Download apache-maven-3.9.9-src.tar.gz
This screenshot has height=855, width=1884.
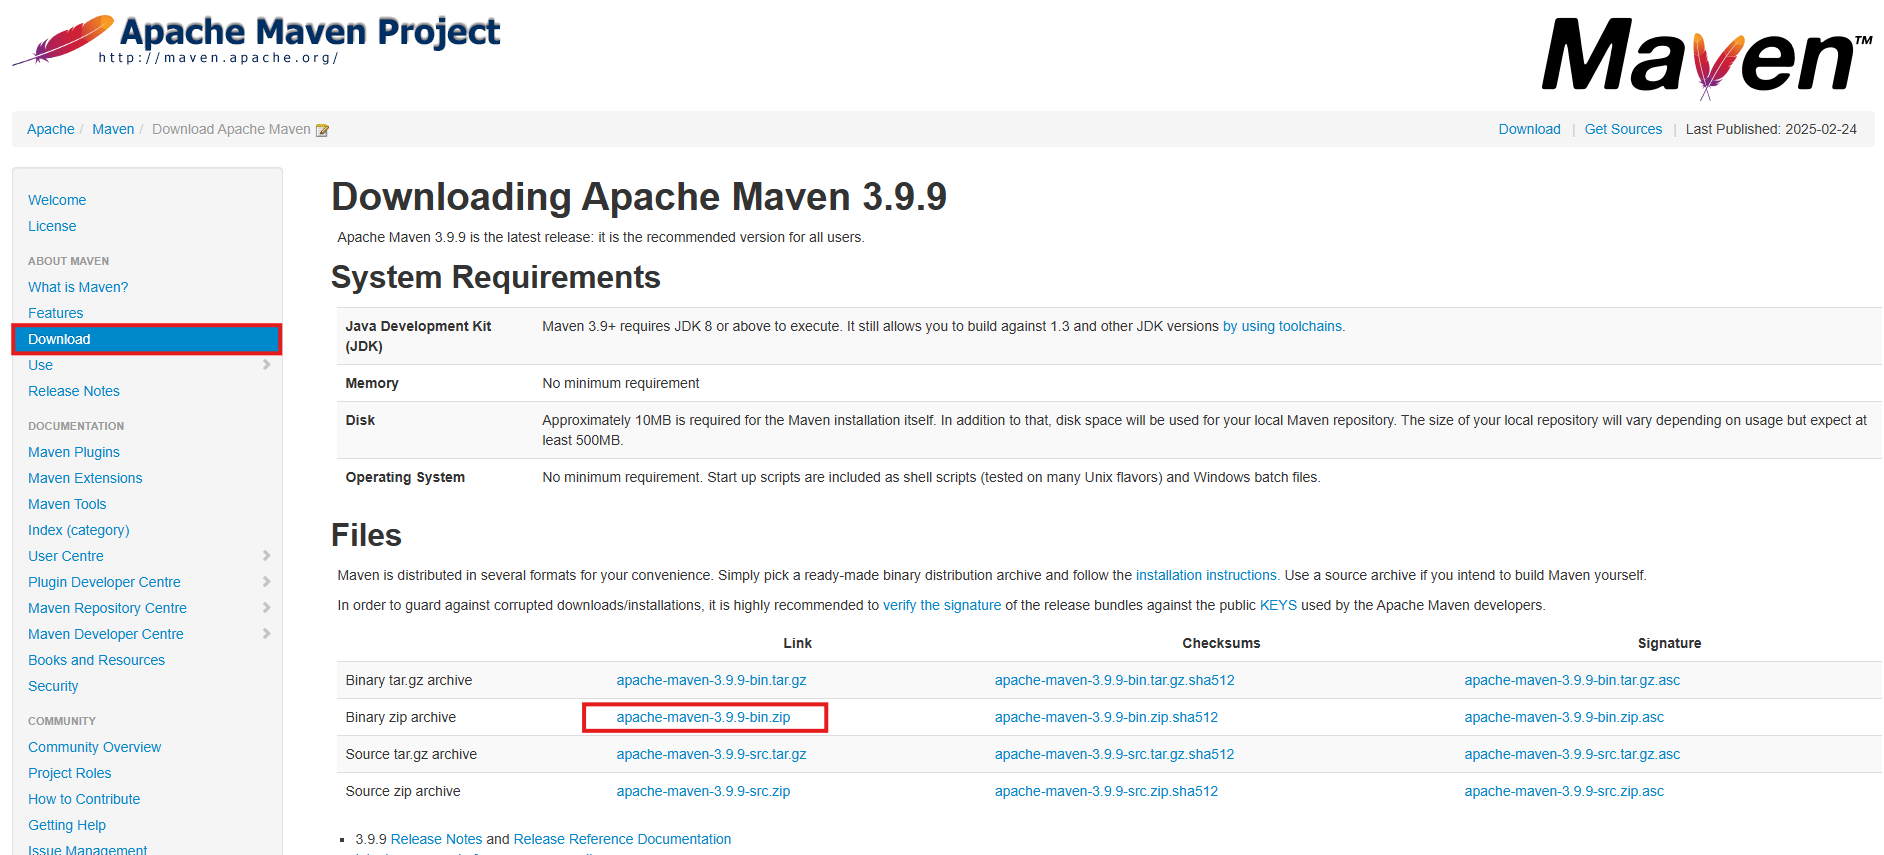click(711, 754)
